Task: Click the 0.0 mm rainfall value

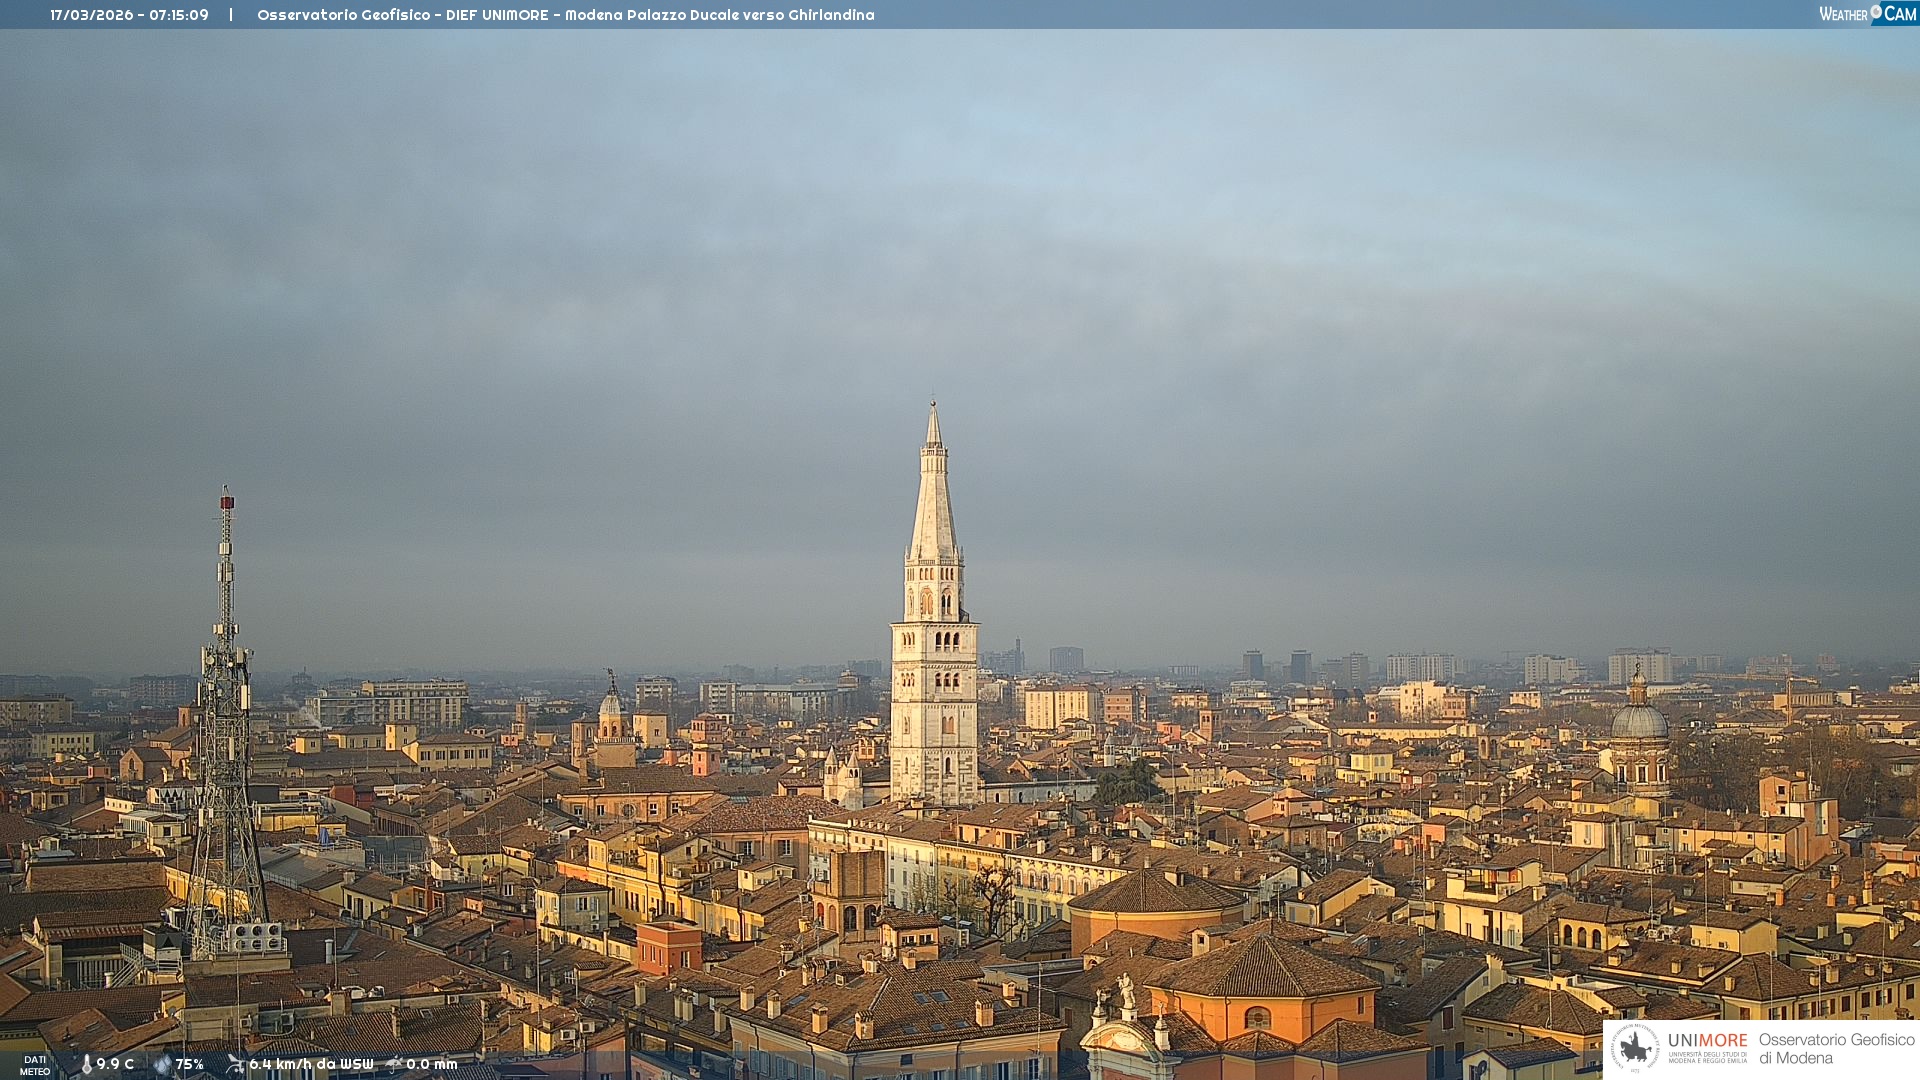Action: click(x=432, y=1064)
